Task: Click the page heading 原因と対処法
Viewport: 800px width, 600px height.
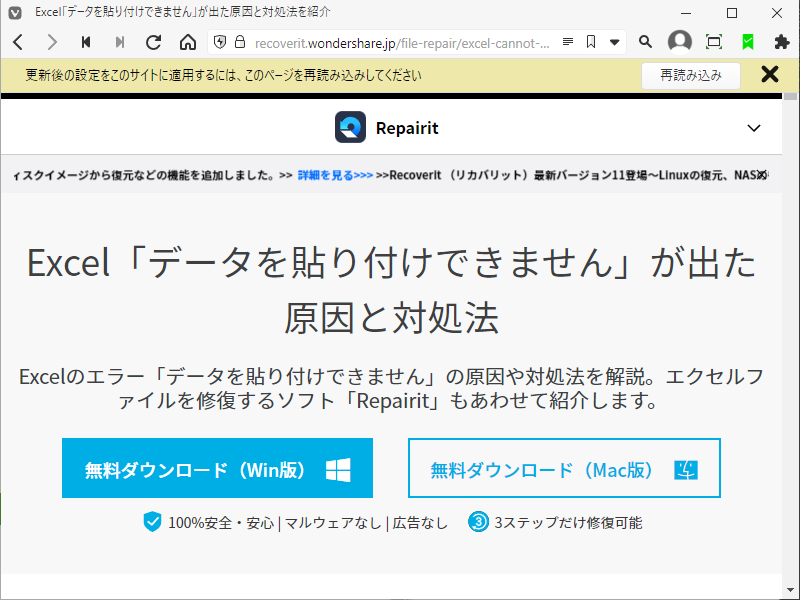Action: tap(391, 318)
